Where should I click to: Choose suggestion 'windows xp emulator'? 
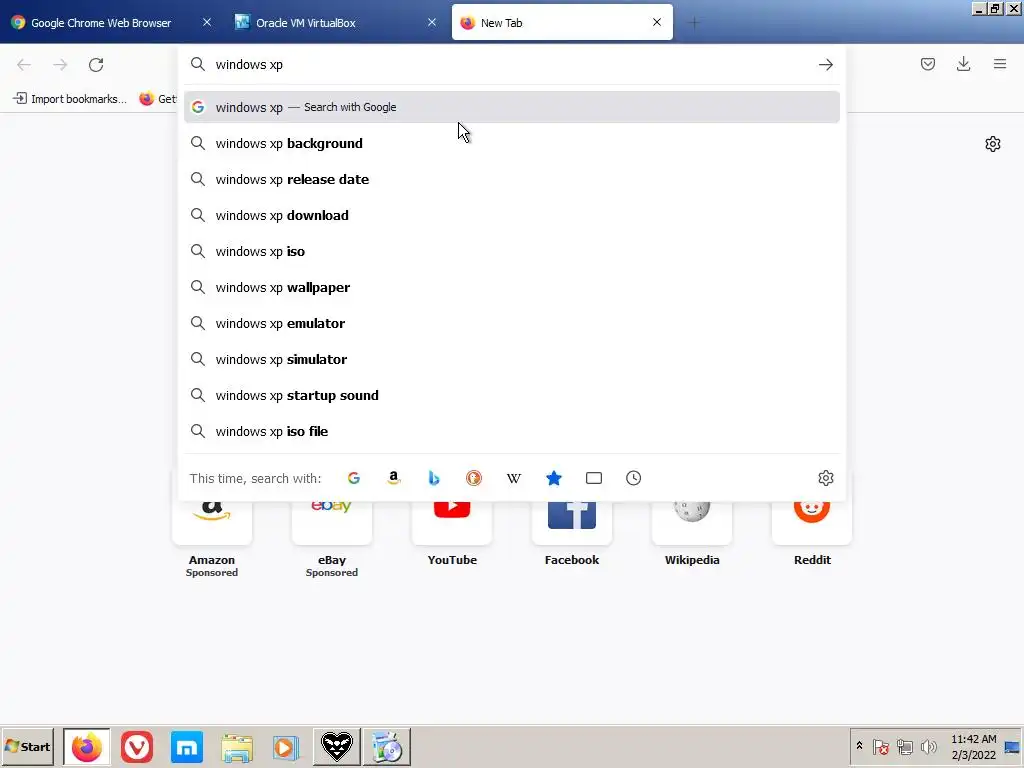click(511, 323)
